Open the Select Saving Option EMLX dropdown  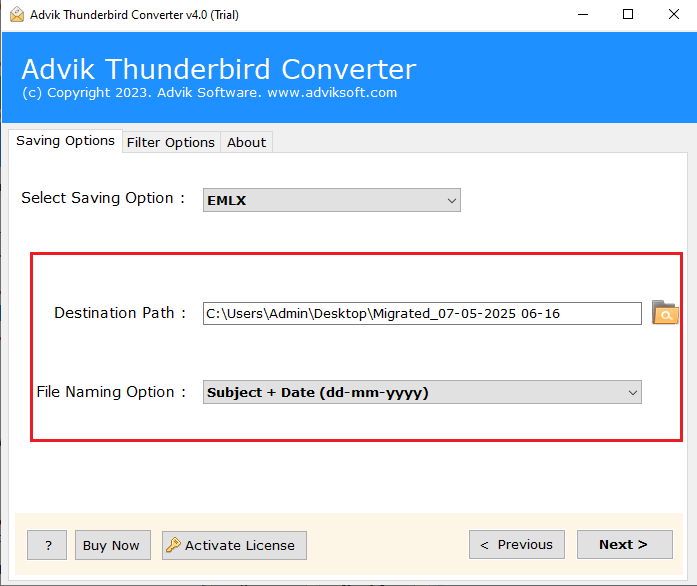tap(332, 200)
